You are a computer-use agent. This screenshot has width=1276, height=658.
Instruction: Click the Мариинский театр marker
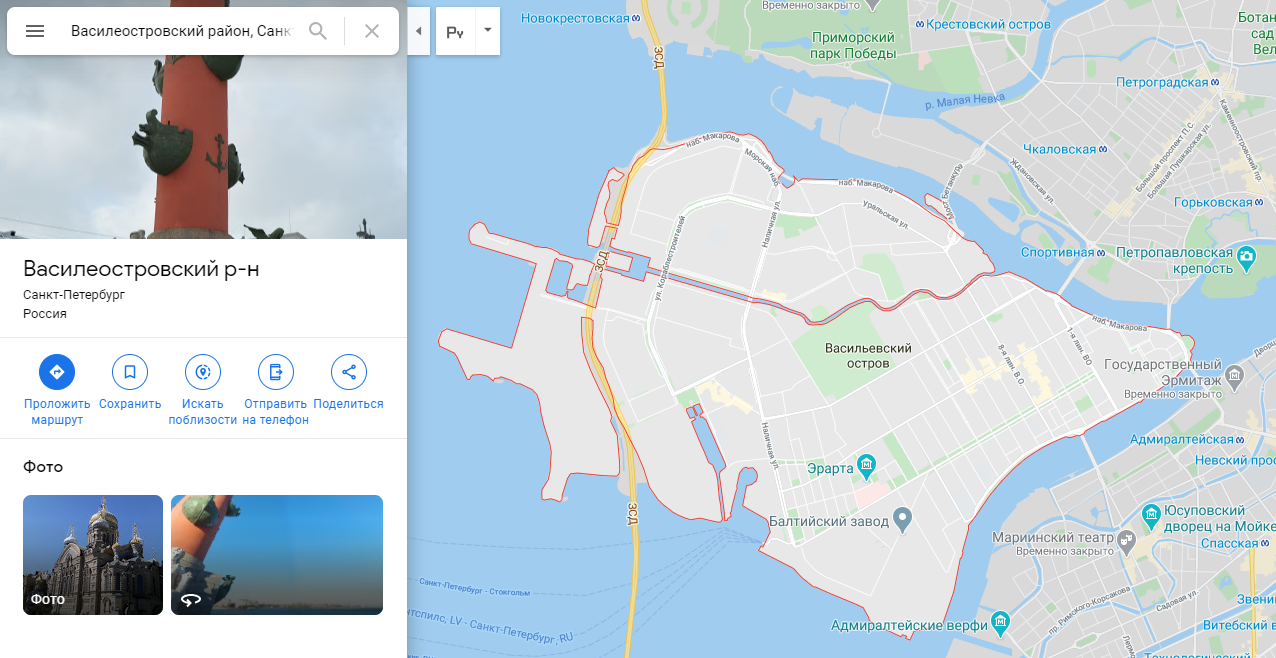[x=1128, y=541]
